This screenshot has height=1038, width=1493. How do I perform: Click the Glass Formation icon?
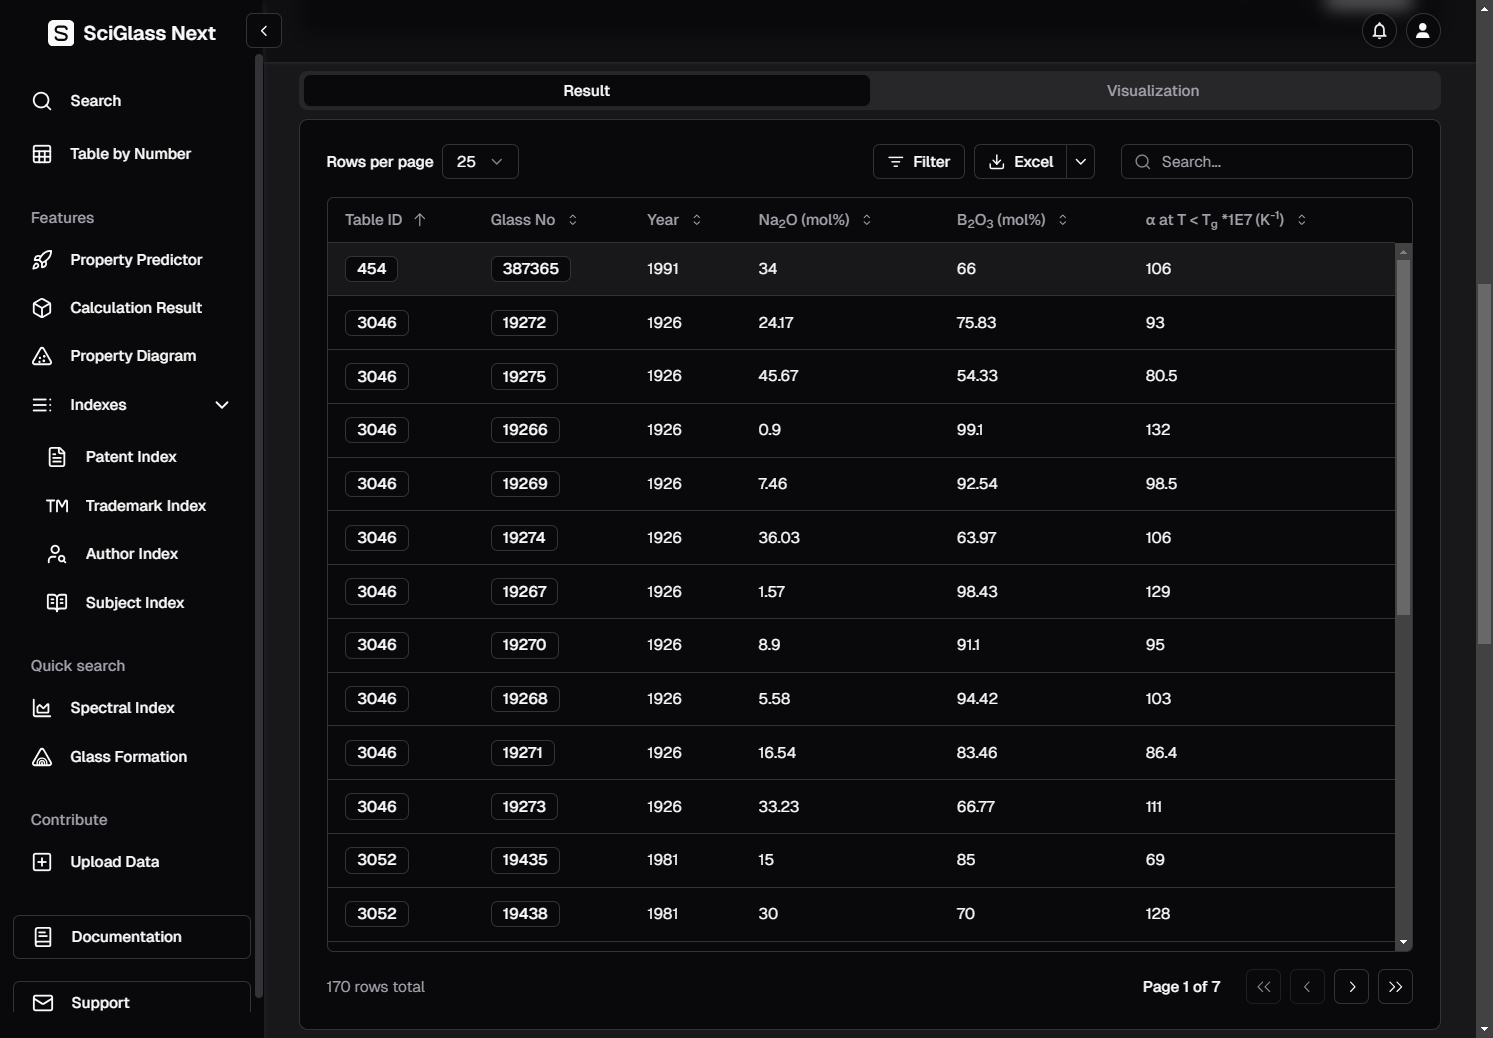tap(42, 757)
